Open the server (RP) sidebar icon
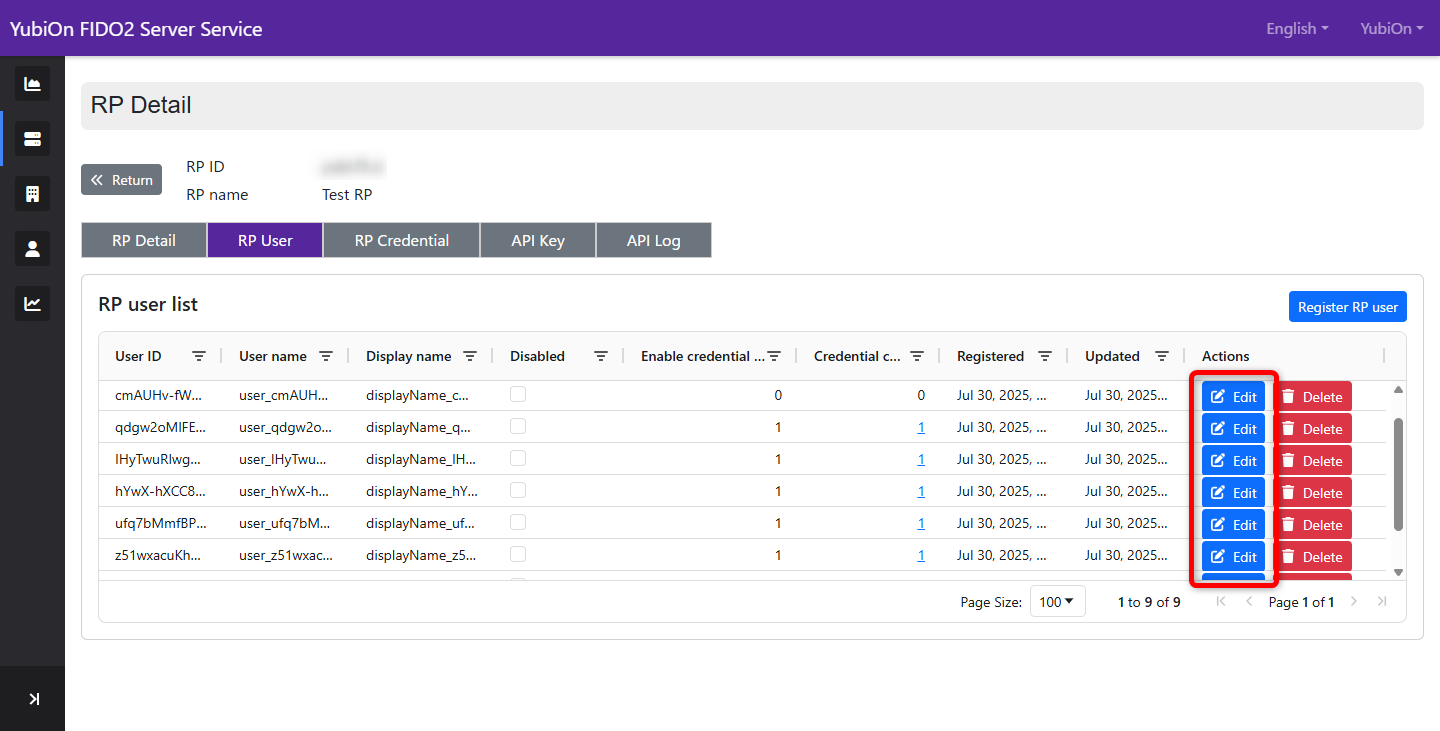Viewport: 1440px width, 731px height. 32,139
